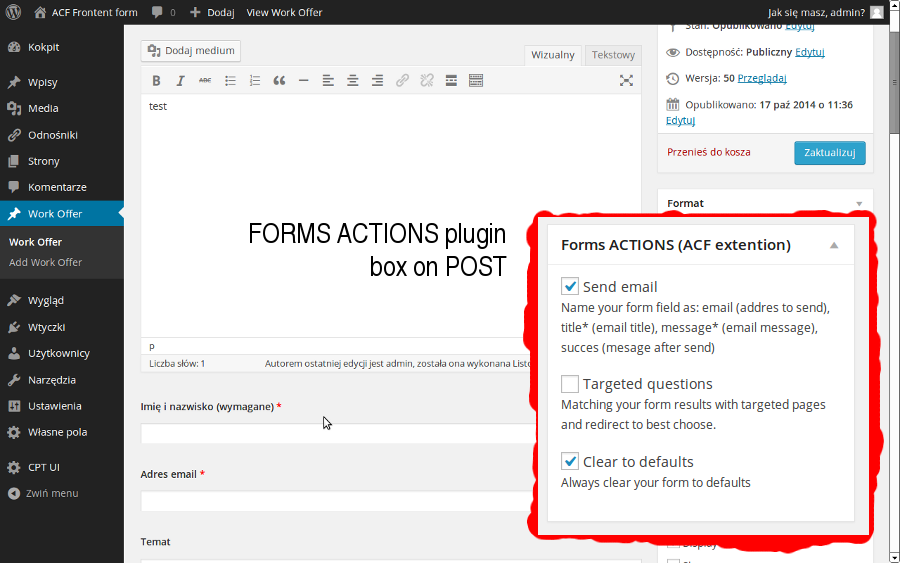The height and width of the screenshot is (563, 900).
Task: Enter distraction-free fullscreen mode
Action: tap(626, 81)
